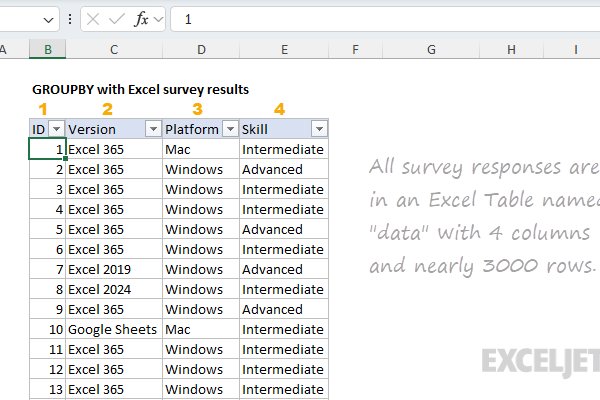Screen dimensions: 600x400
Task: Select the ID cell containing 13
Action: (47, 389)
